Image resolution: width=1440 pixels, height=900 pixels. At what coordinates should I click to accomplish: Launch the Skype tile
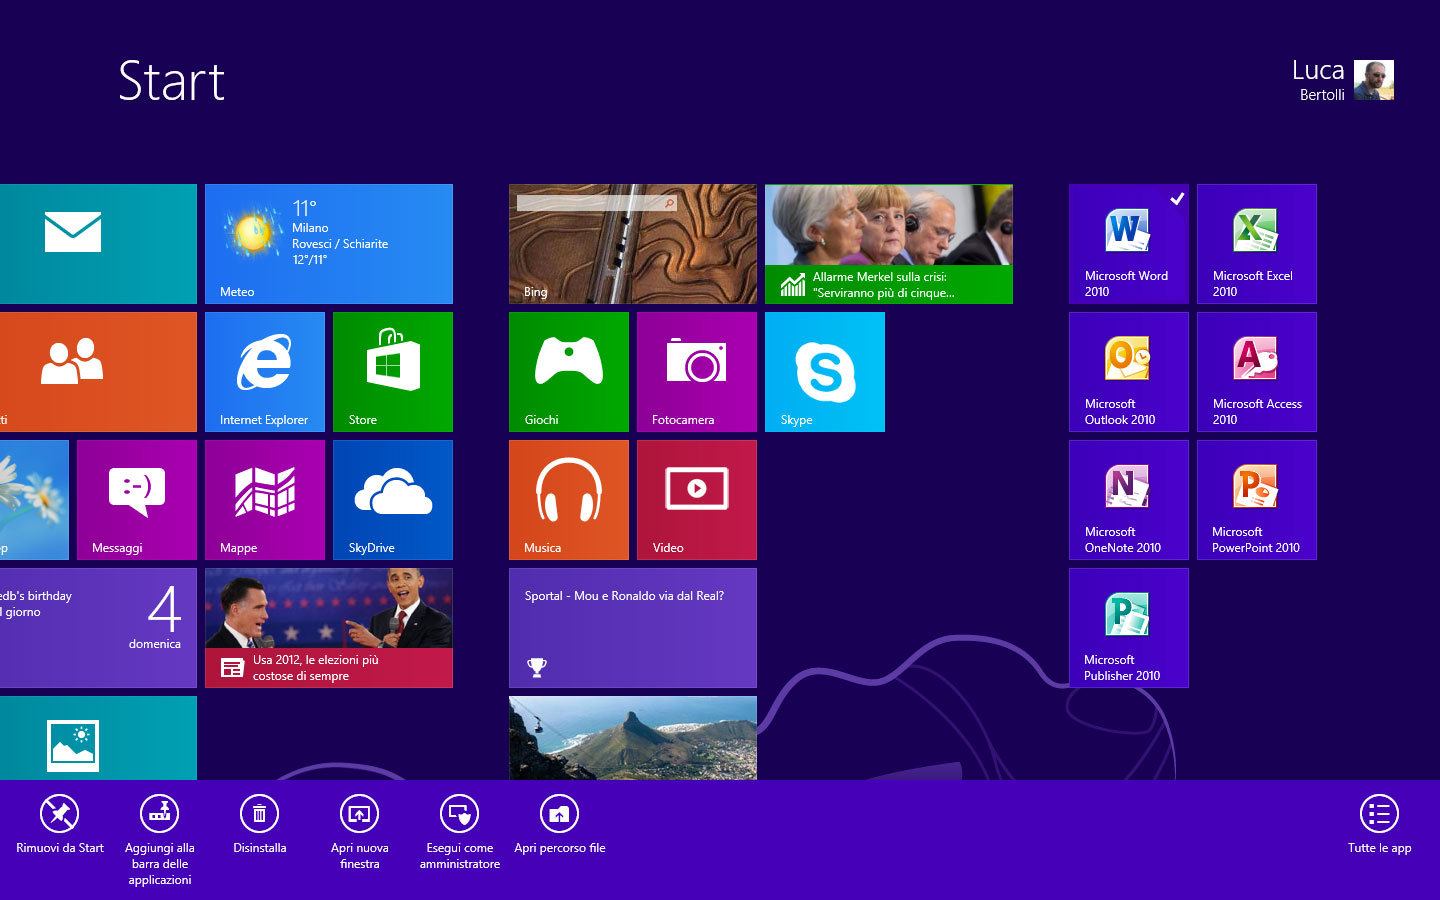[825, 372]
